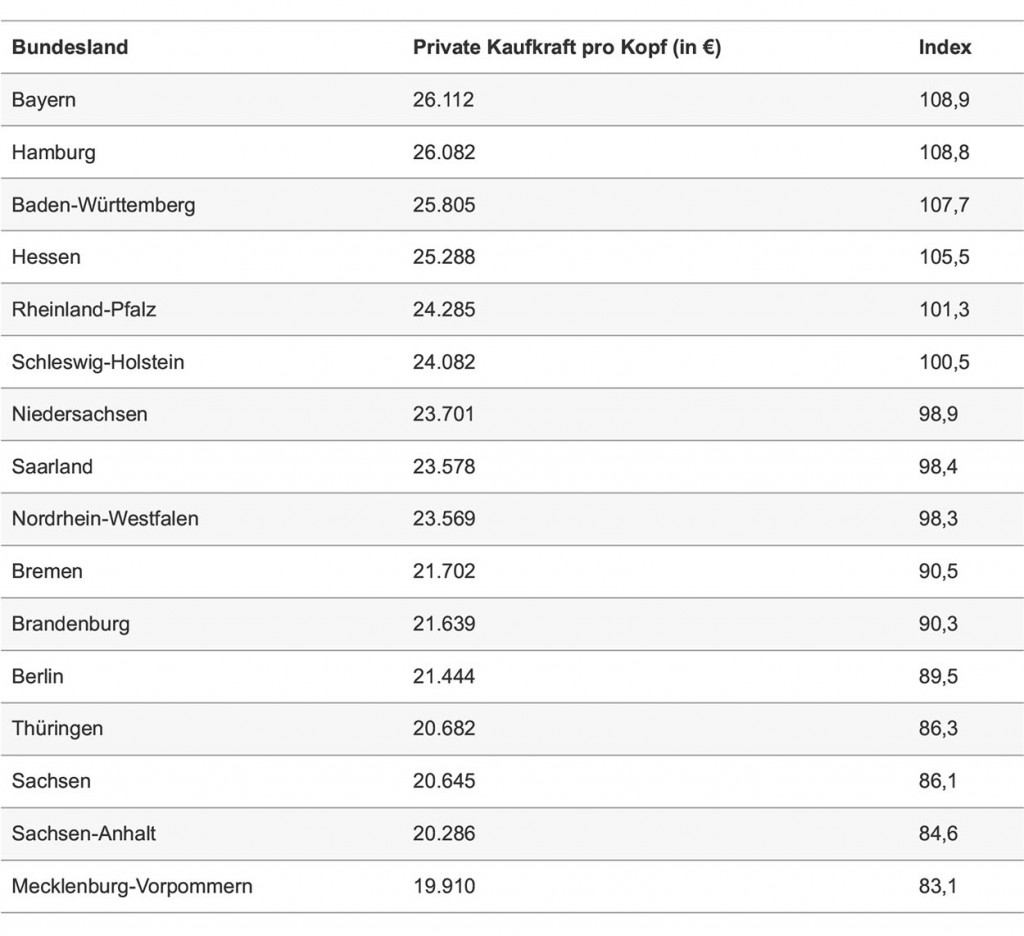The width and height of the screenshot is (1024, 936).
Task: Click Saarland's index value 98,4
Action: [x=938, y=466]
